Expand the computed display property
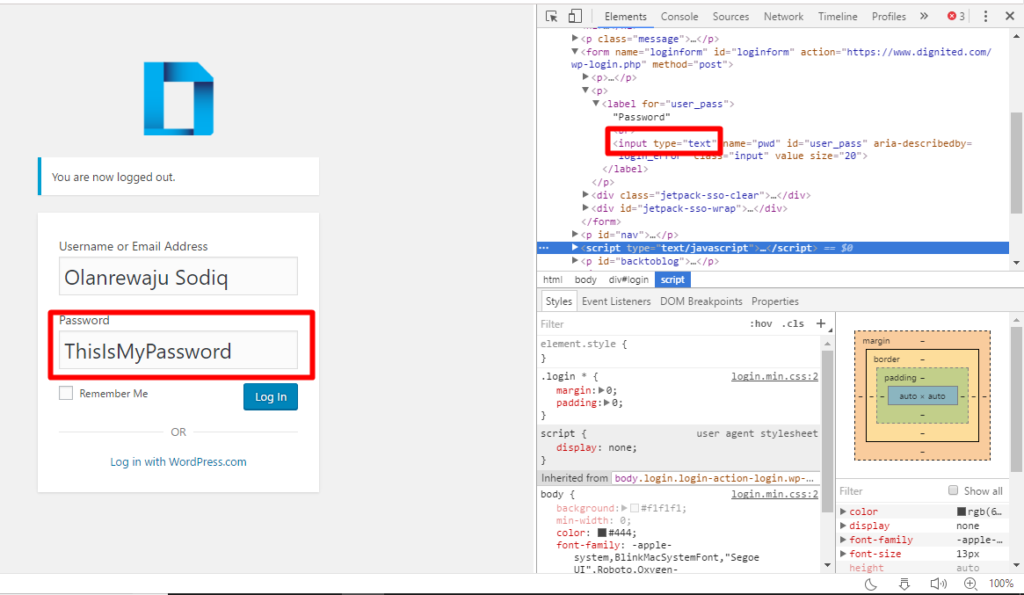1024x595 pixels. point(843,526)
